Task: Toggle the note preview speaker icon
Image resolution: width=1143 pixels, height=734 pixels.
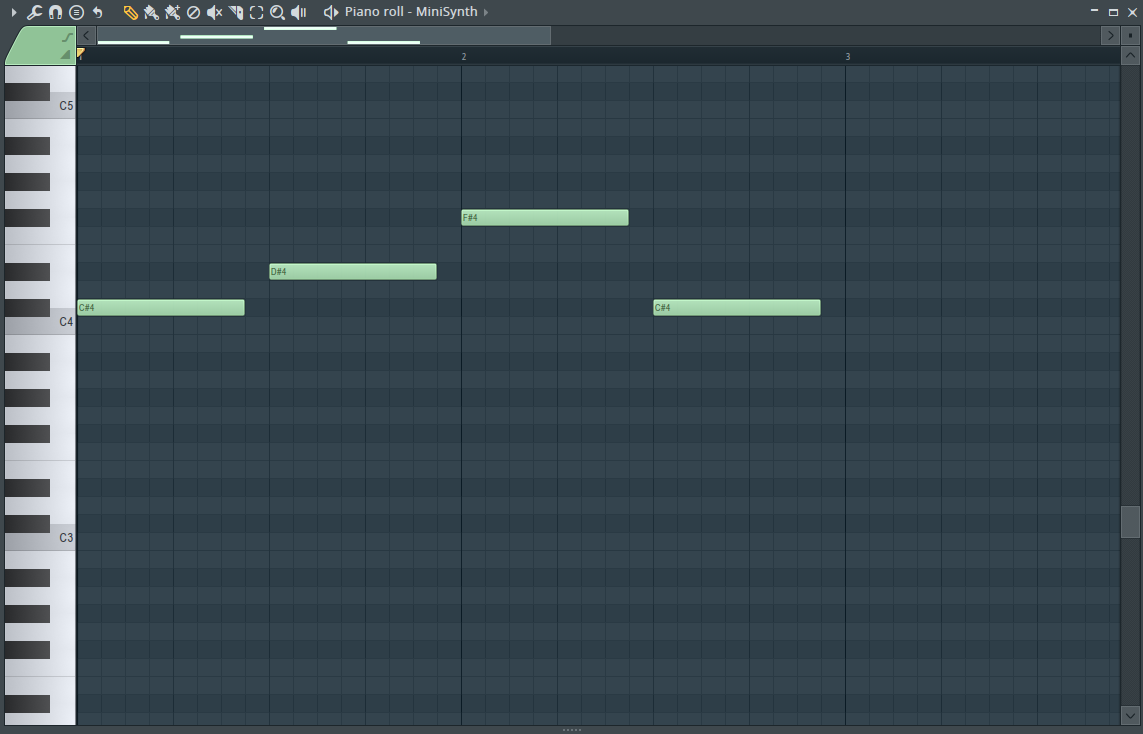Action: 331,12
